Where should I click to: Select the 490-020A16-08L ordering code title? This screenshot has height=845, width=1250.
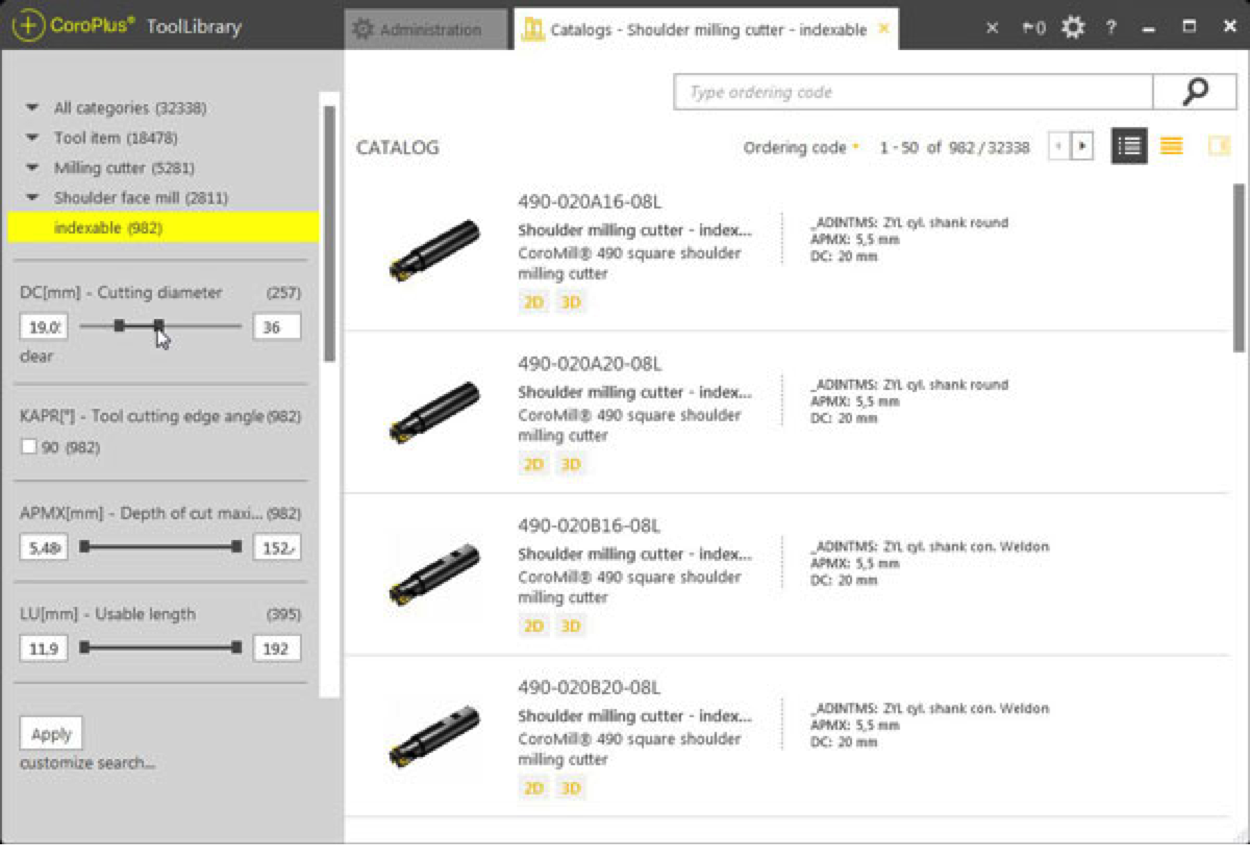tap(590, 202)
